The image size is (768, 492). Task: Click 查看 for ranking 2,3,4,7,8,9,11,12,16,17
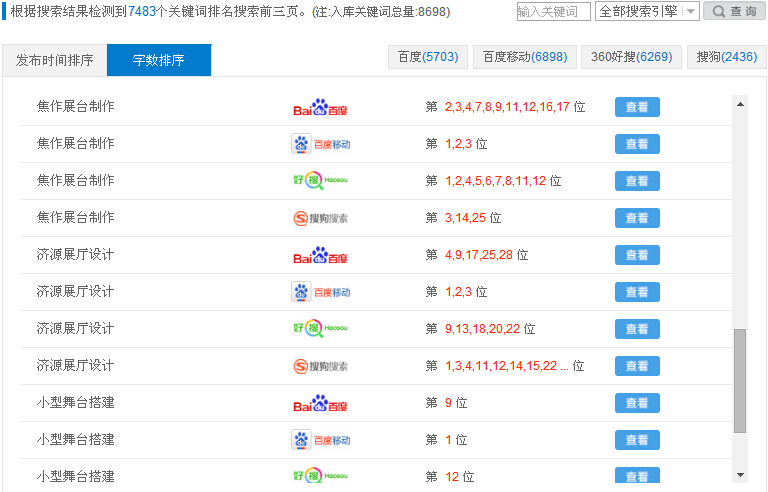point(637,107)
